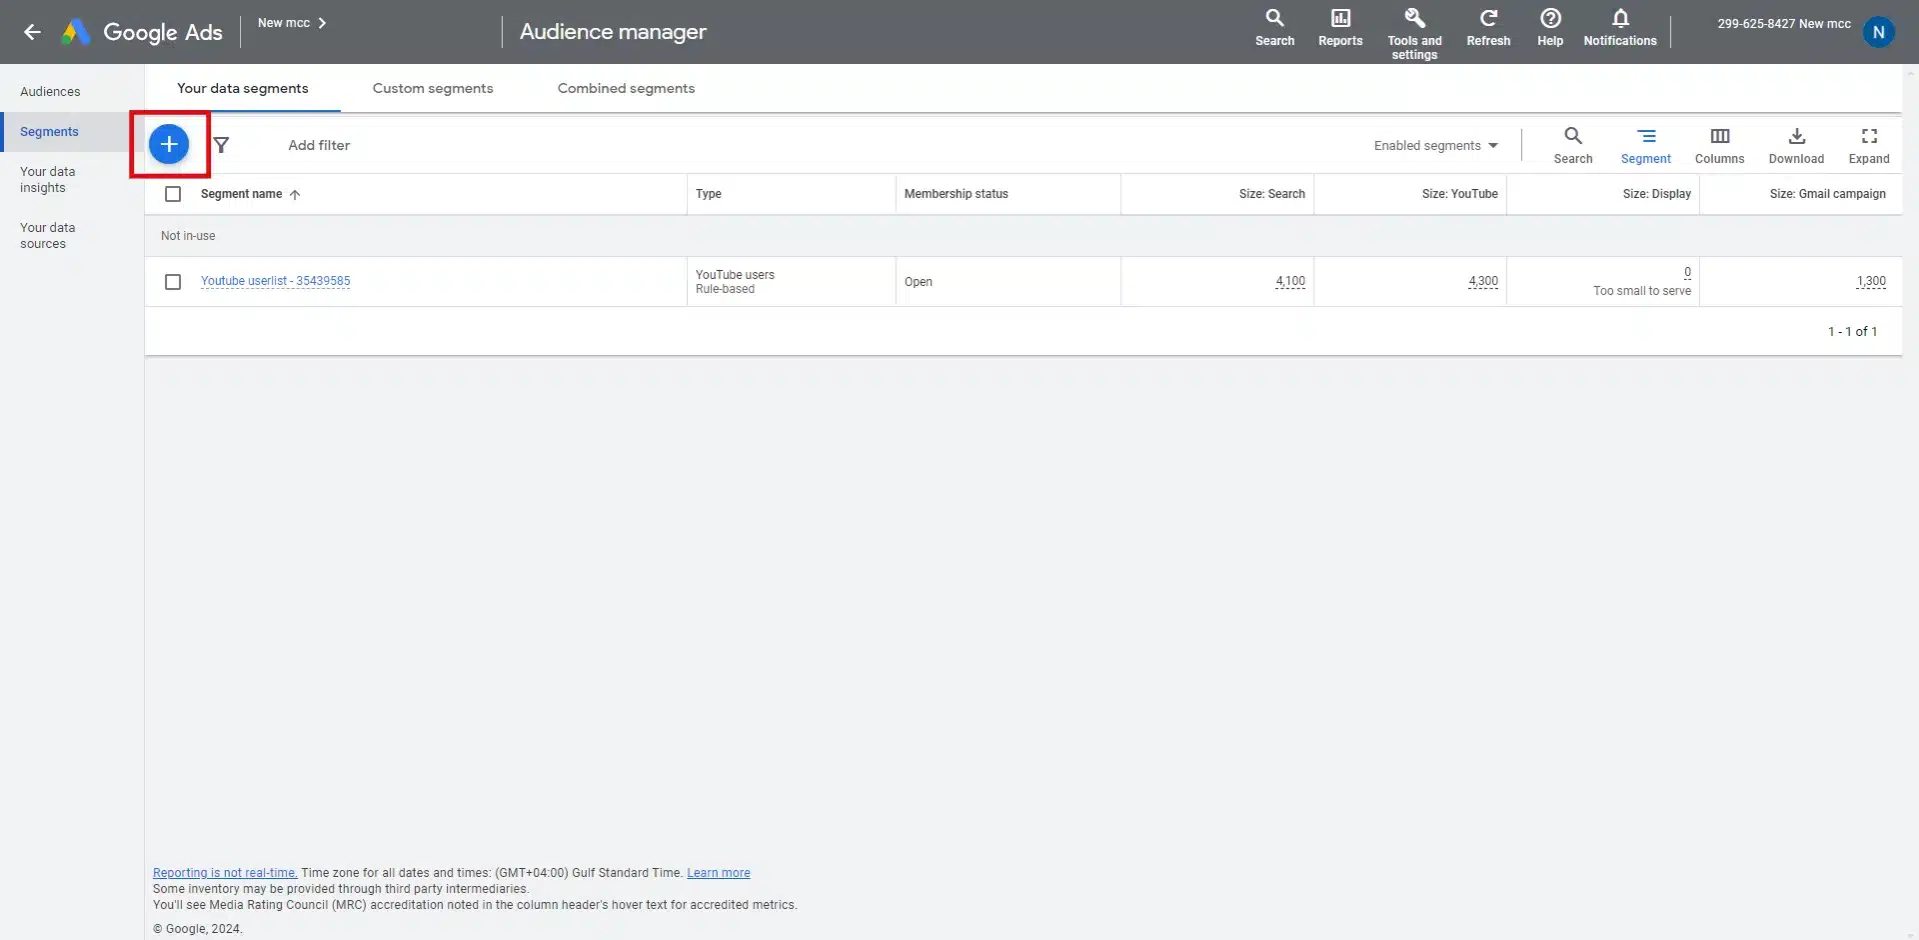This screenshot has width=1919, height=940.
Task: Open Notifications bell
Action: (1620, 28)
